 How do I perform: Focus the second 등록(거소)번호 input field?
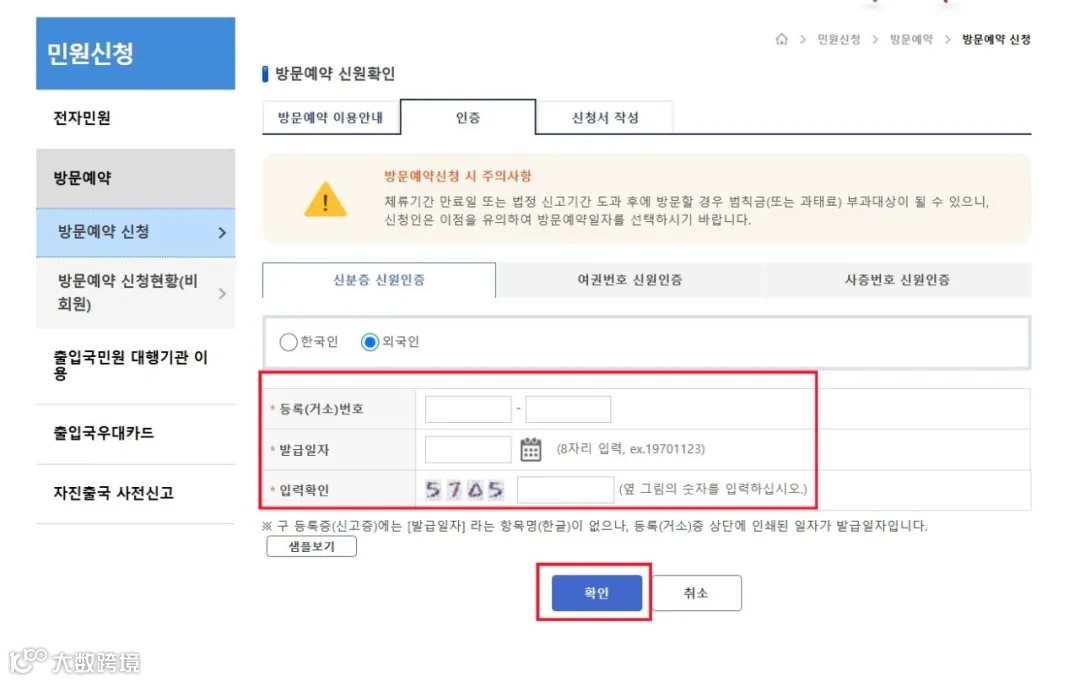pos(568,409)
